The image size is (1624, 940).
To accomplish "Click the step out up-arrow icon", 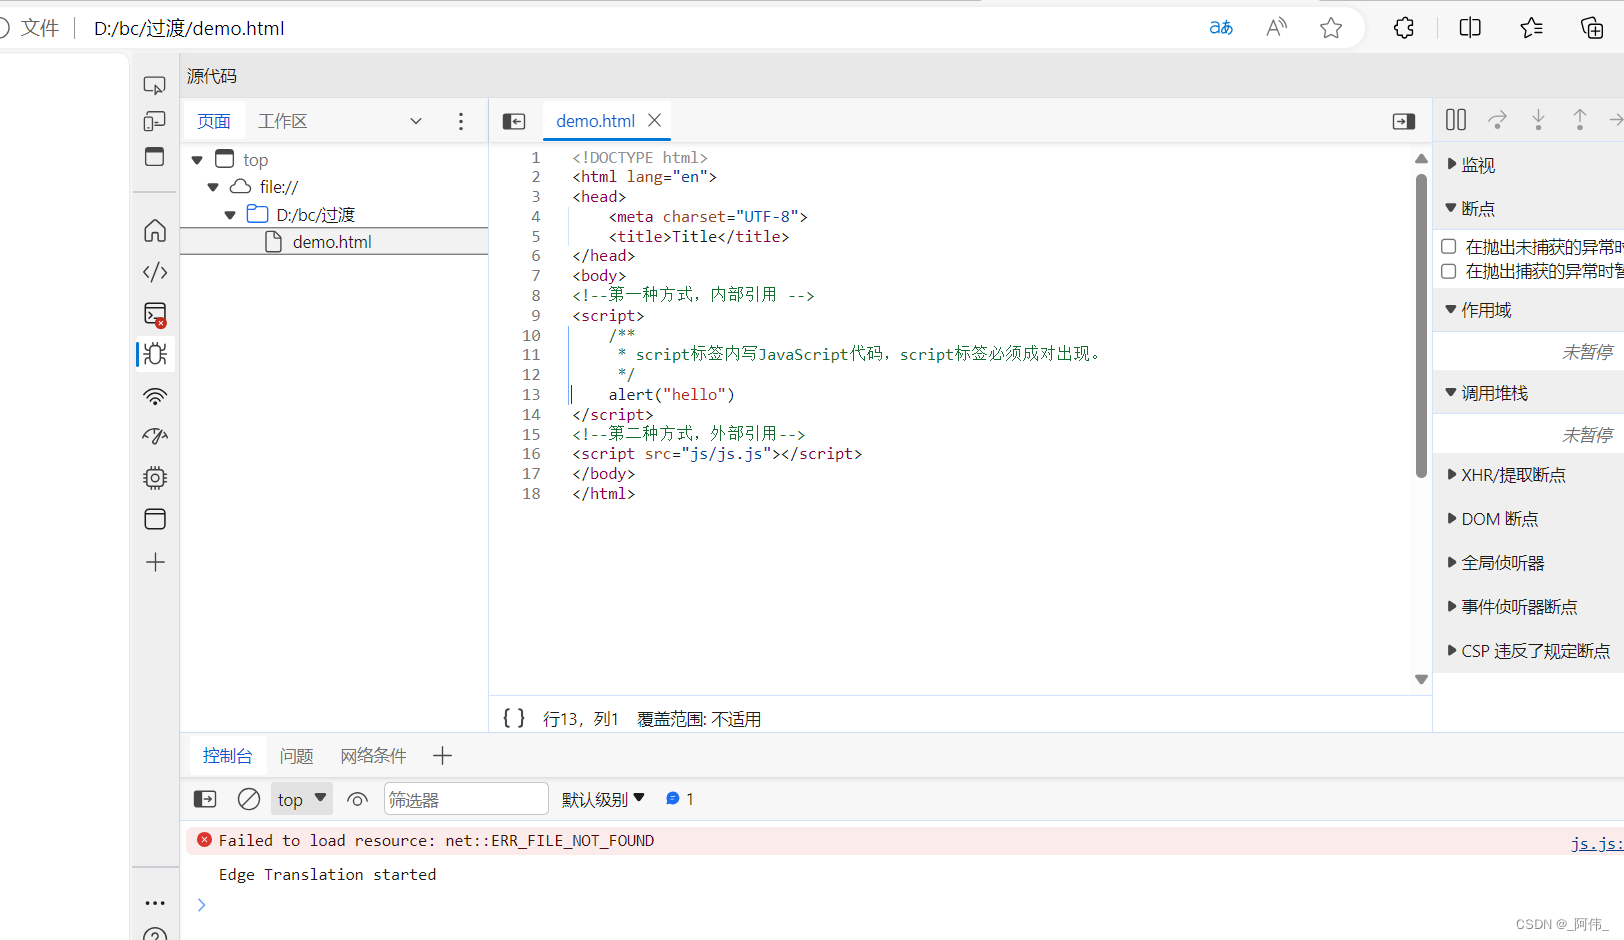I will point(1580,120).
